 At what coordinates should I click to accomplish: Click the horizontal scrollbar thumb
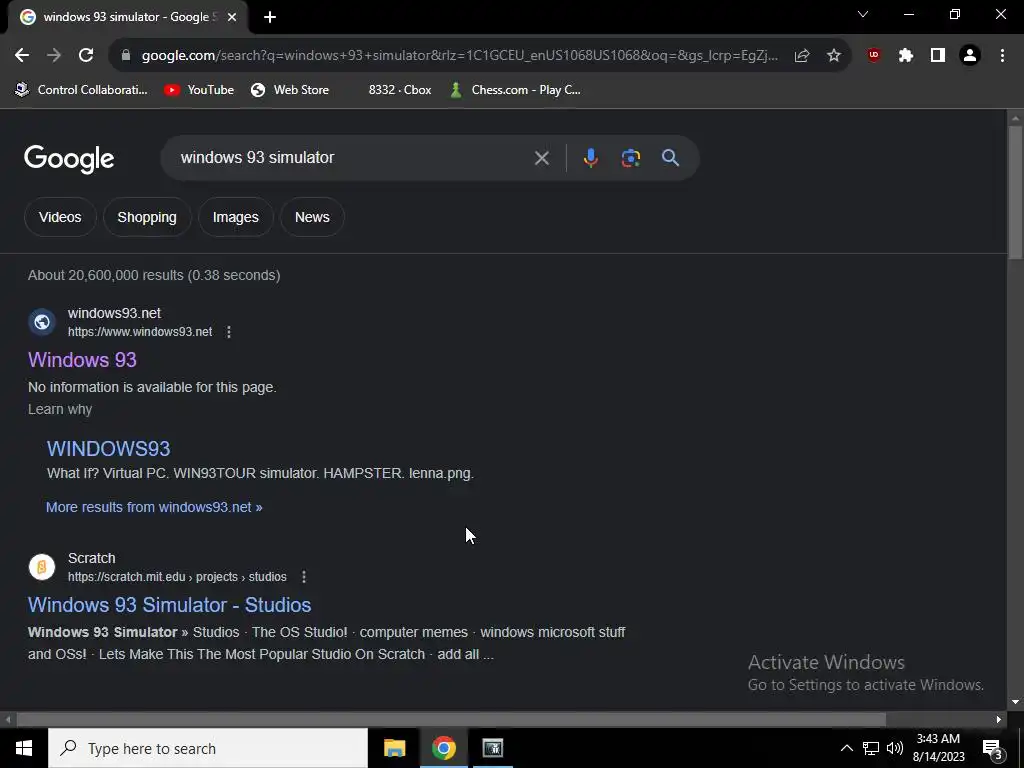coord(451,720)
